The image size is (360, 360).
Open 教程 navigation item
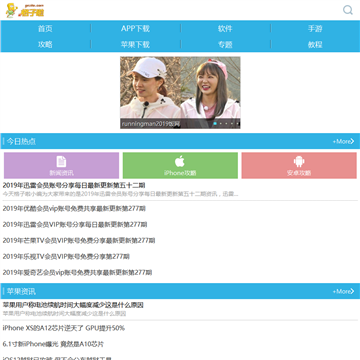(315, 44)
